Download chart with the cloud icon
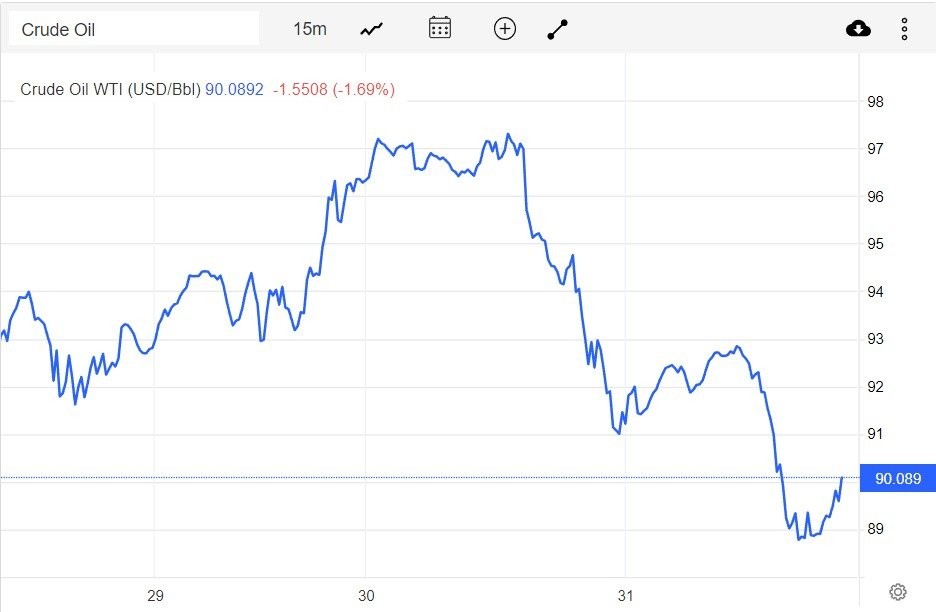Viewport: 936px width, 612px height. 858,29
